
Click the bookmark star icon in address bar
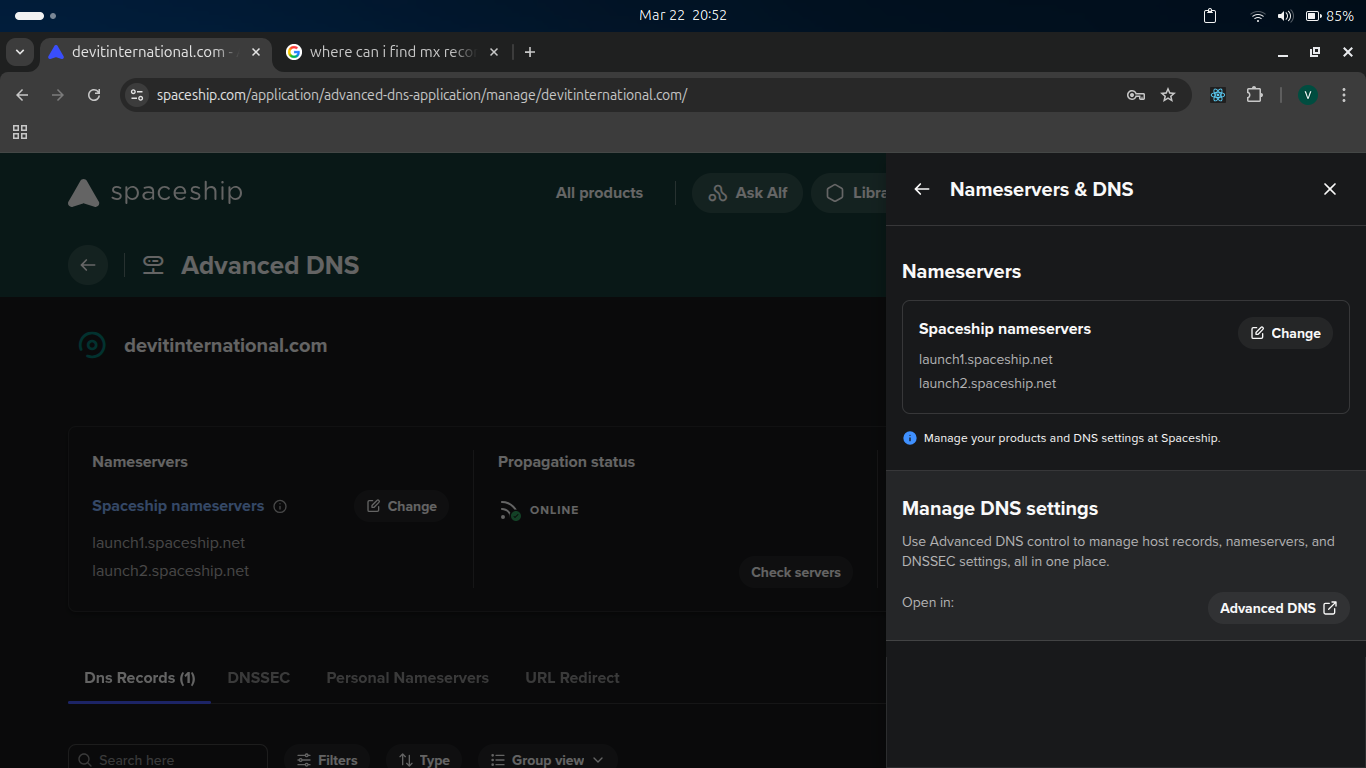1168,95
